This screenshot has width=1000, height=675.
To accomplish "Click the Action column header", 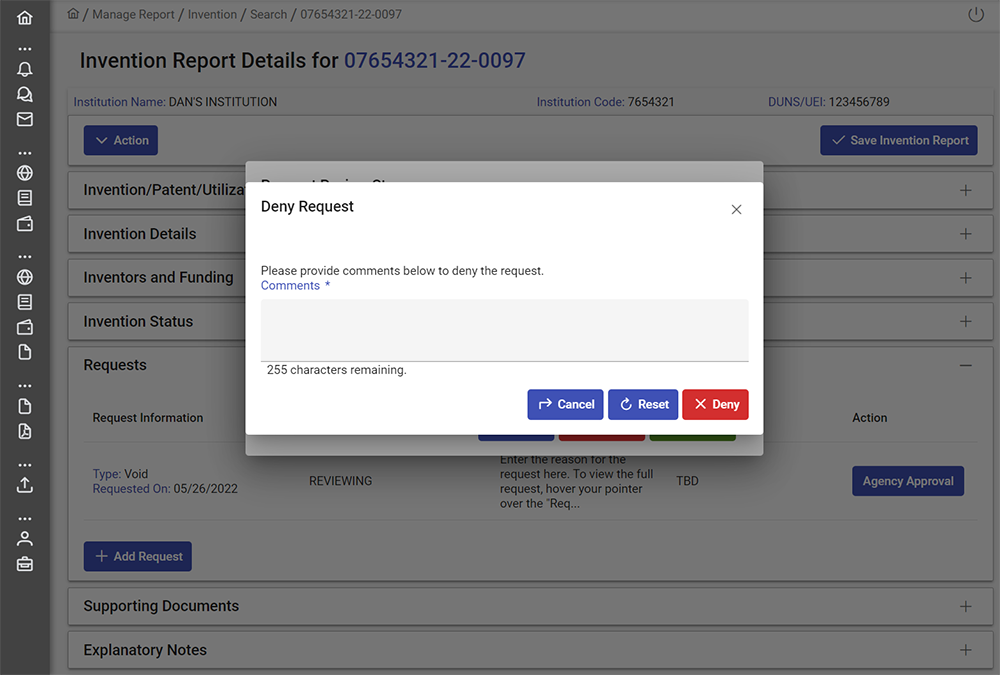I will point(869,418).
